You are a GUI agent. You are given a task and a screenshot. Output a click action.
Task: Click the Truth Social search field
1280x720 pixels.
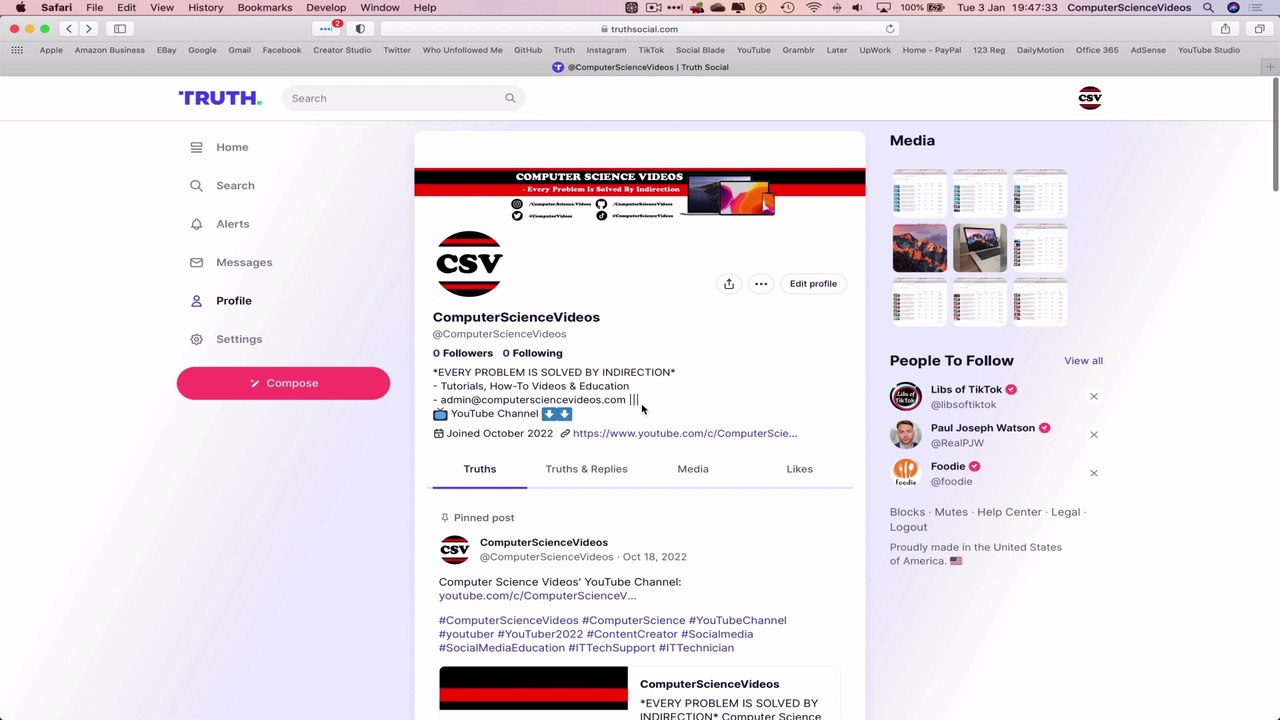coord(404,98)
